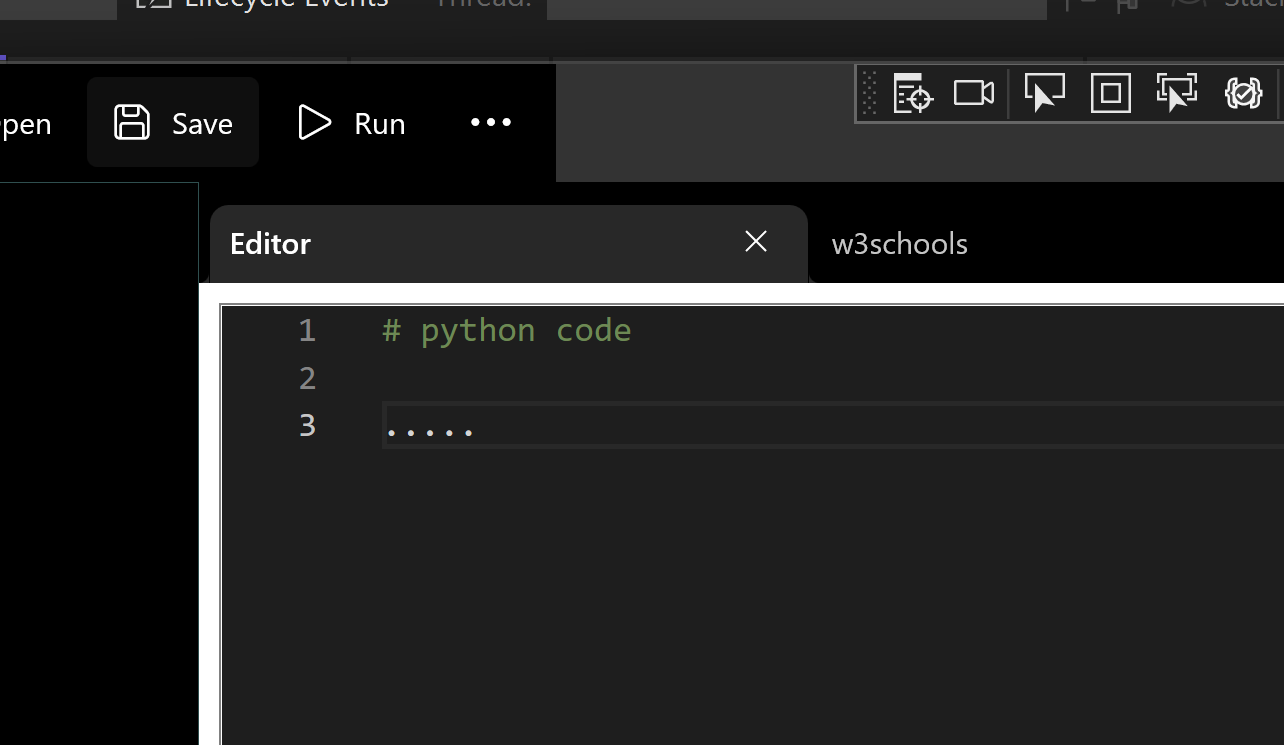Image resolution: width=1284 pixels, height=745 pixels.
Task: Click the Save floppy disk icon
Action: (131, 122)
